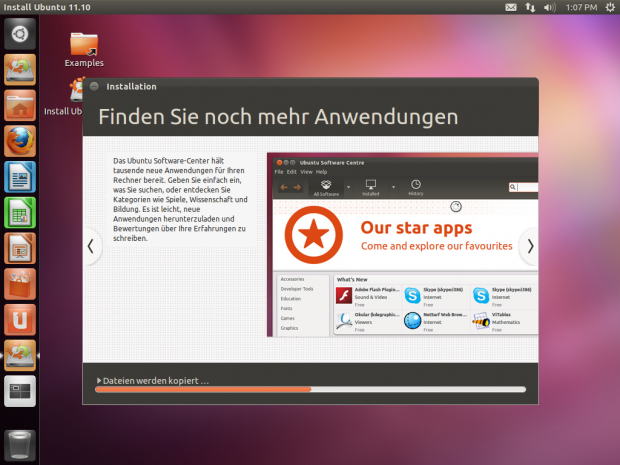
Task: Open the network connection indicator
Action: click(530, 7)
